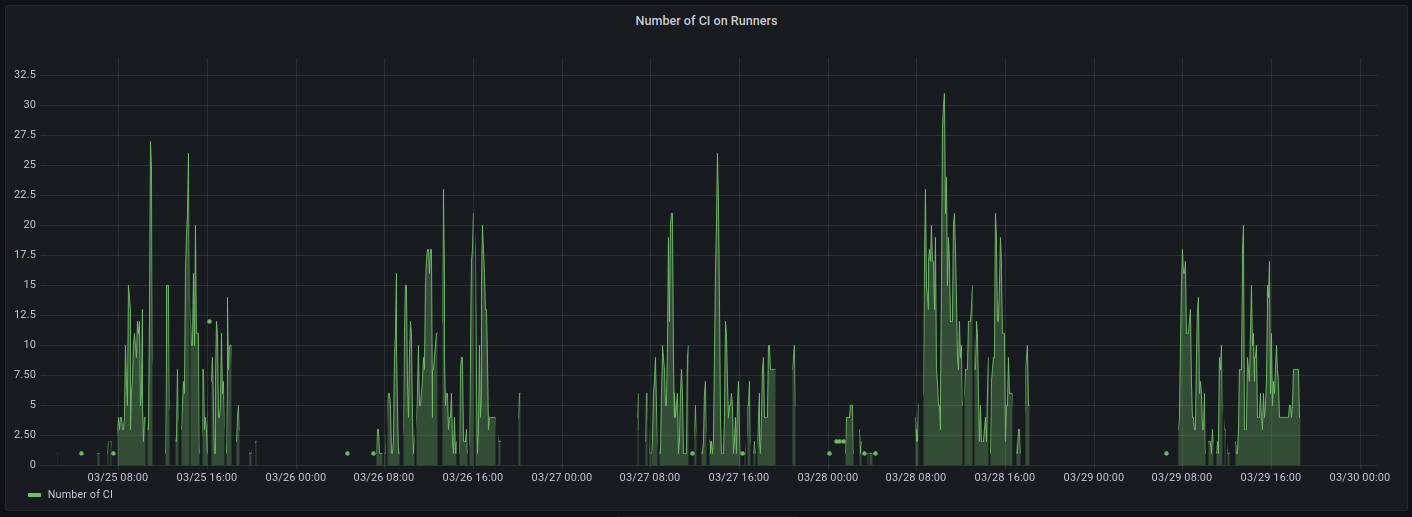1412x517 pixels.
Task: Click the '03/30 00:00' x-axis label
Action: [1359, 477]
